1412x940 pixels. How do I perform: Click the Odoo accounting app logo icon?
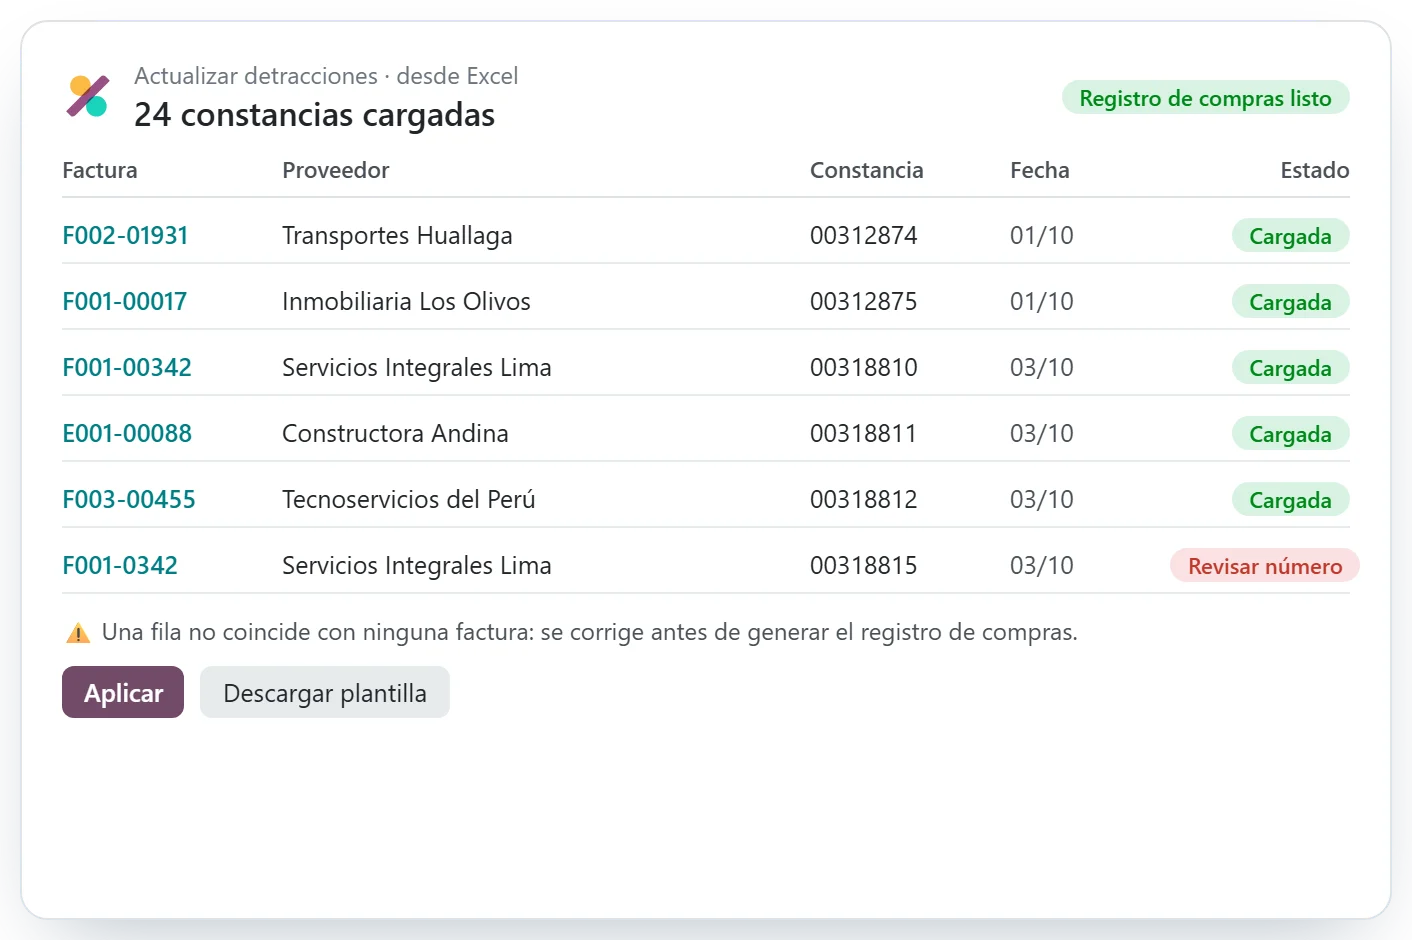tap(88, 96)
